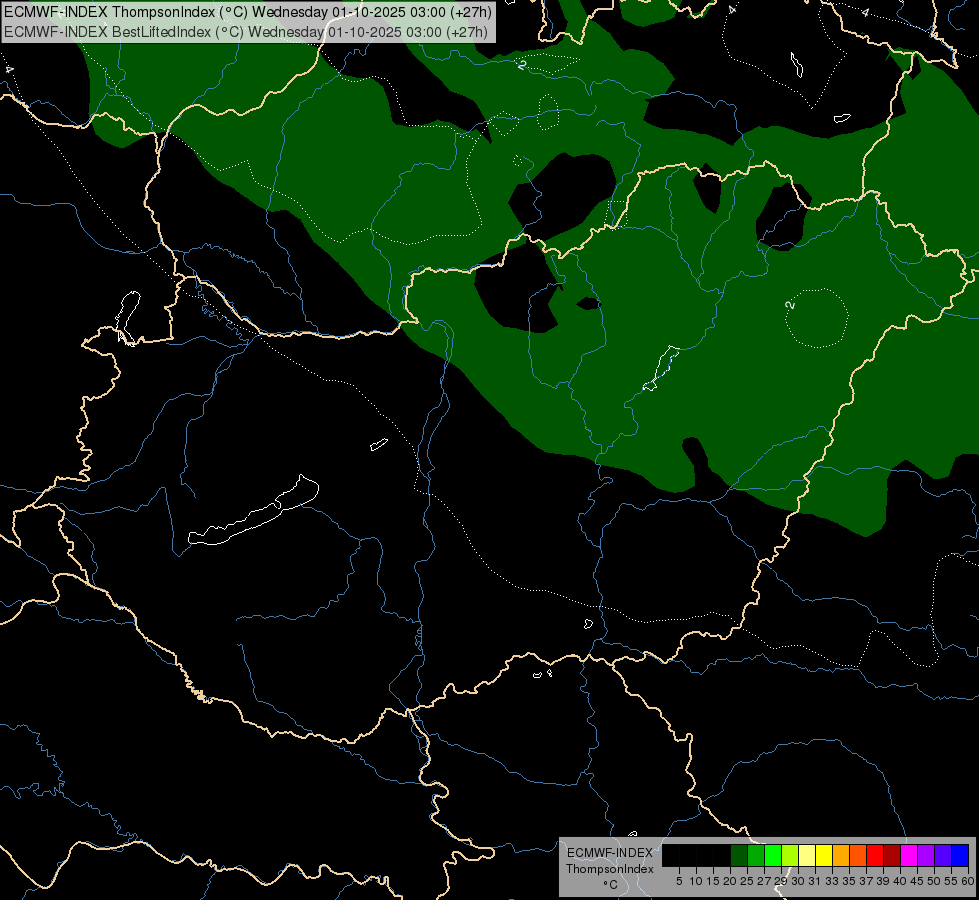Viewport: 979px width, 900px height.
Task: Click the legend tick value "25"
Action: (747, 881)
